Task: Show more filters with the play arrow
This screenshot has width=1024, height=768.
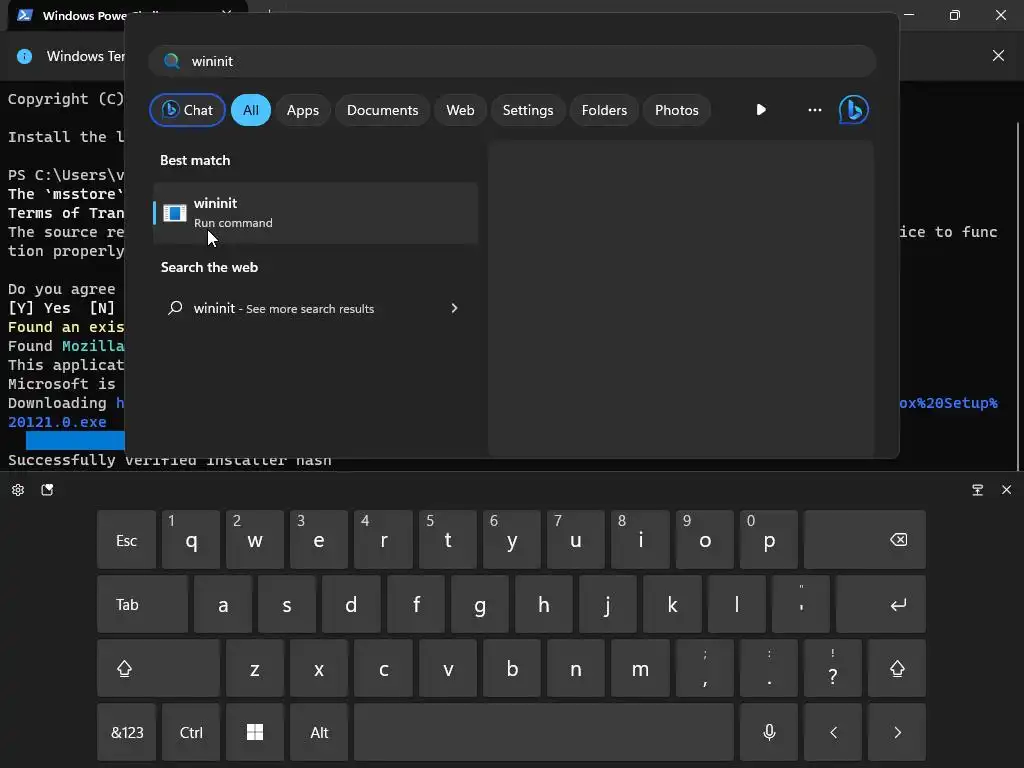Action: (761, 110)
